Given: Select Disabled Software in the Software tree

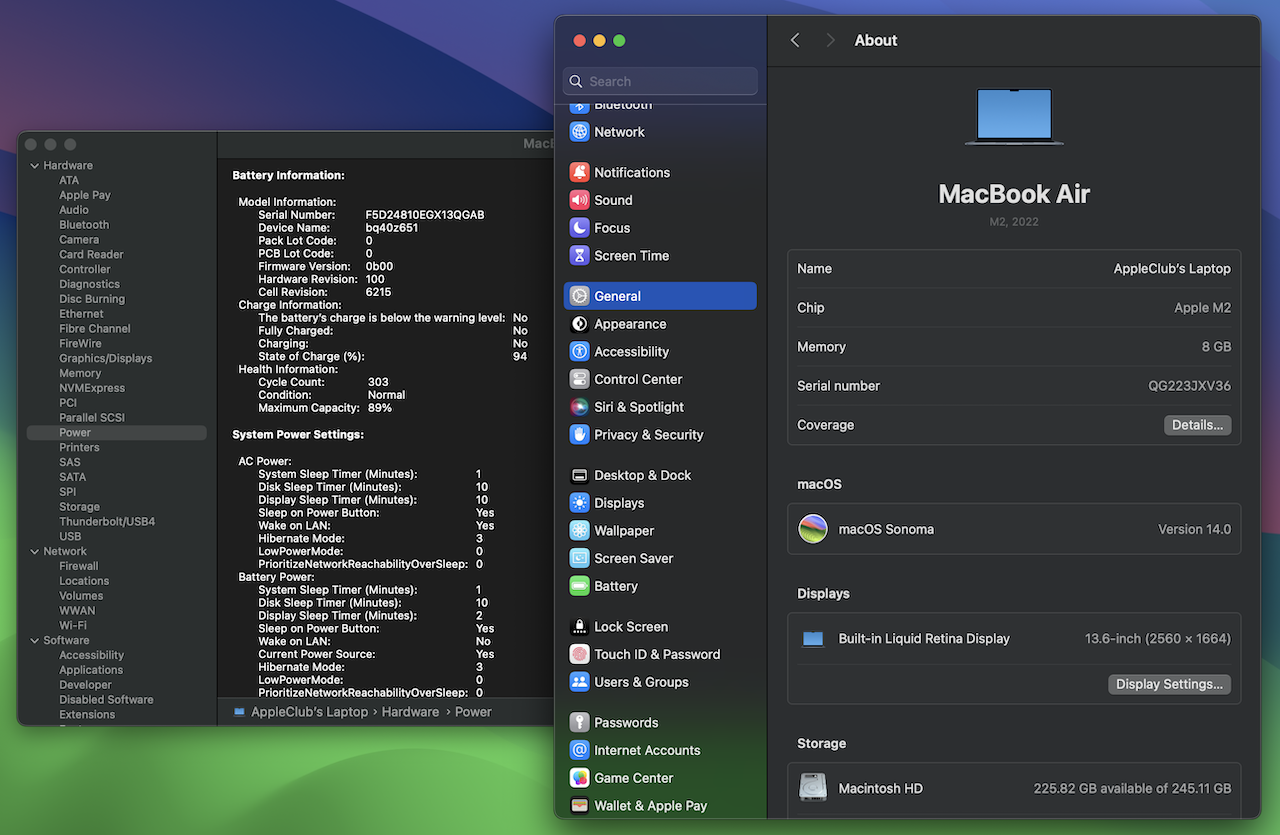Looking at the screenshot, I should coord(106,700).
